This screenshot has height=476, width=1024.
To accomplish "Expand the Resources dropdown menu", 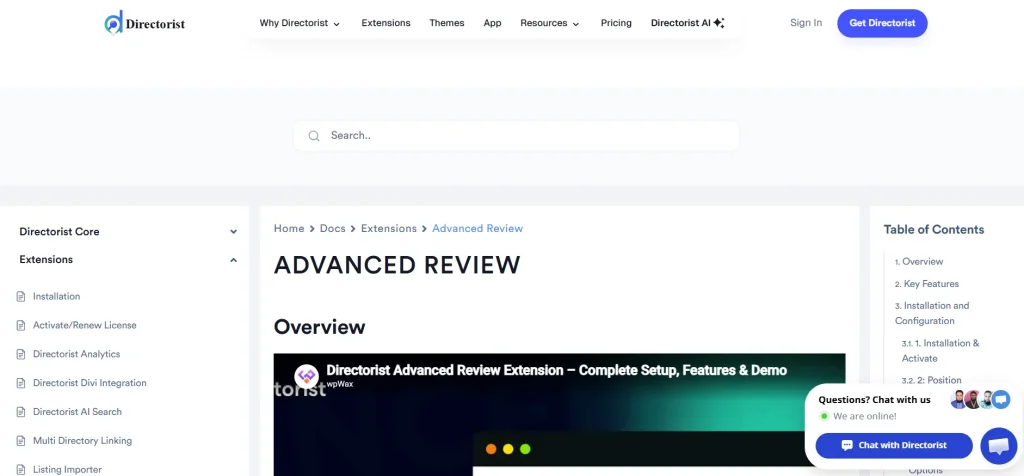I will tap(550, 23).
